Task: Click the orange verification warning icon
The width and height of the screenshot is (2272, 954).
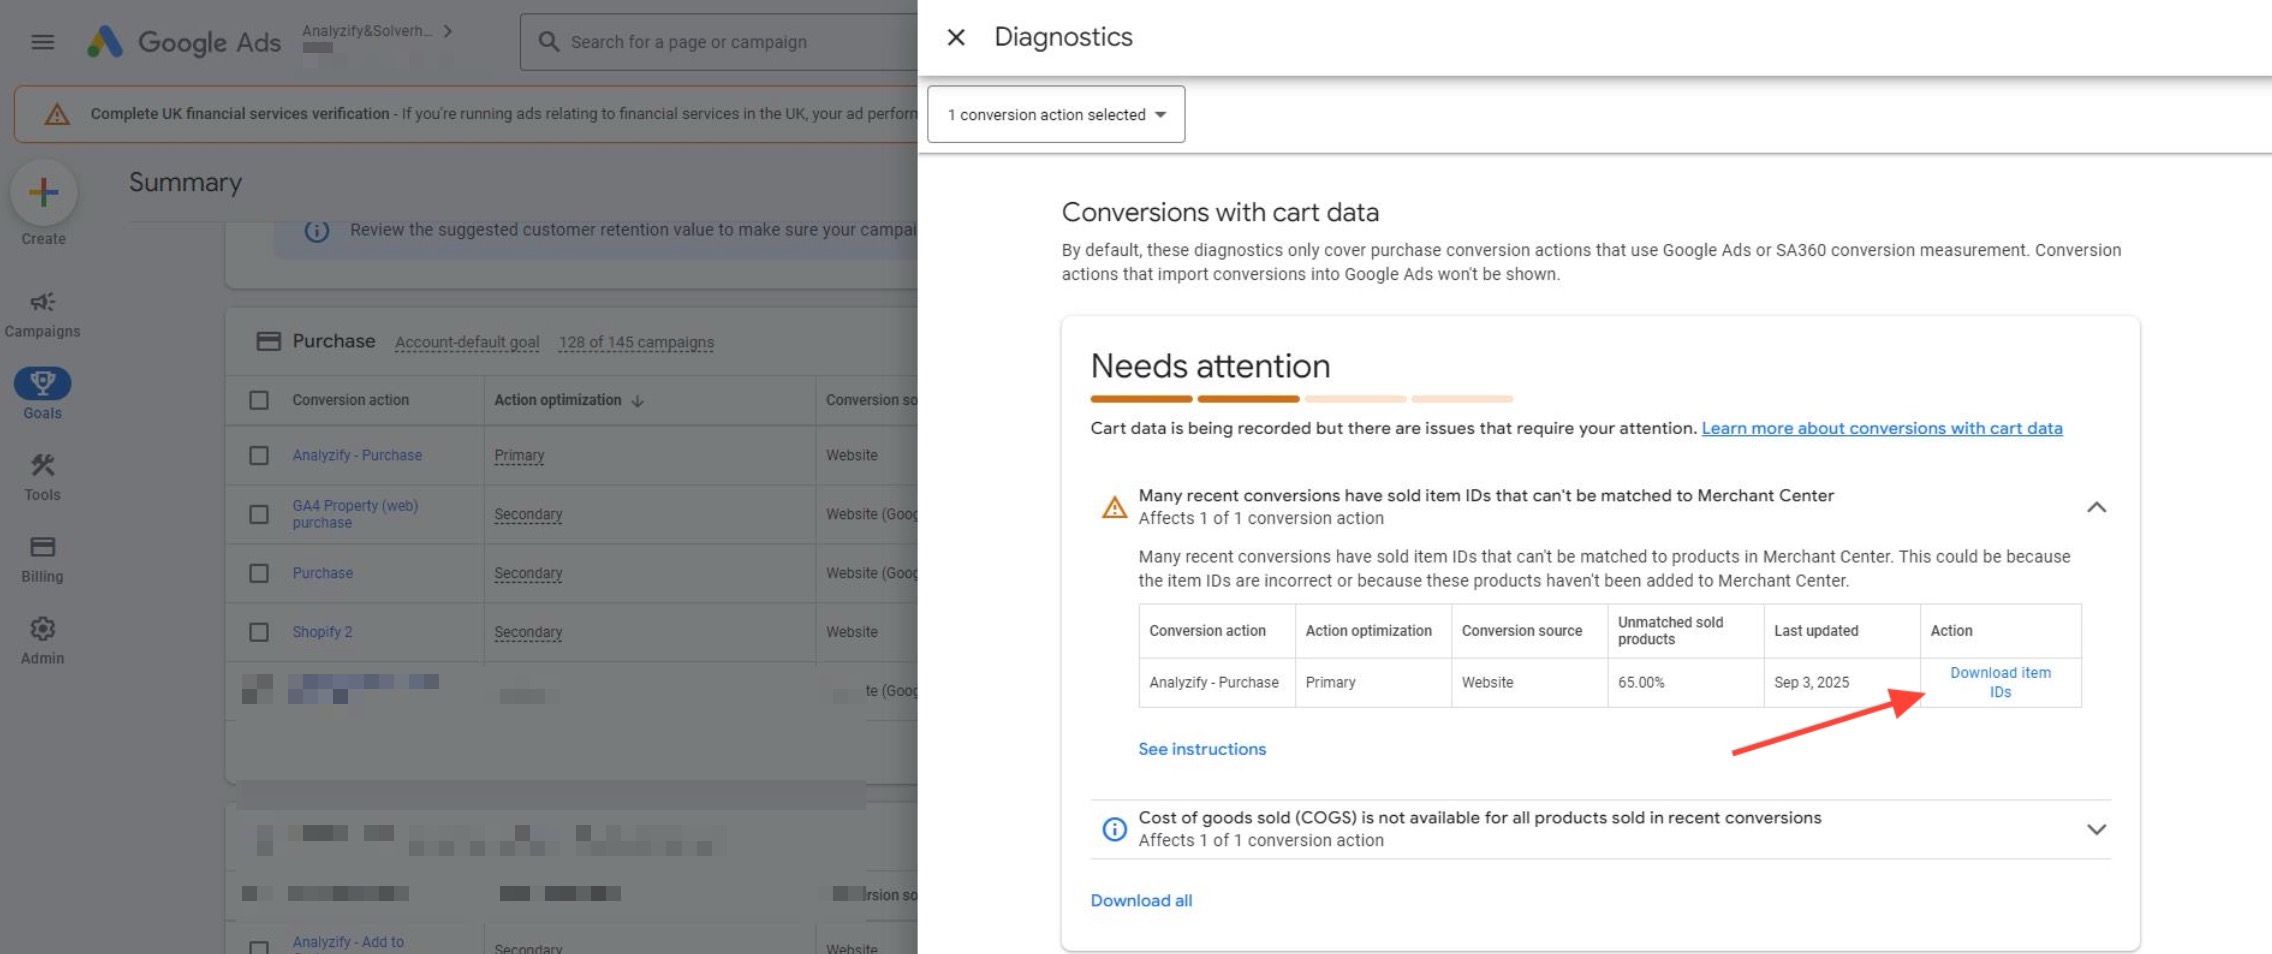Action: [x=57, y=114]
